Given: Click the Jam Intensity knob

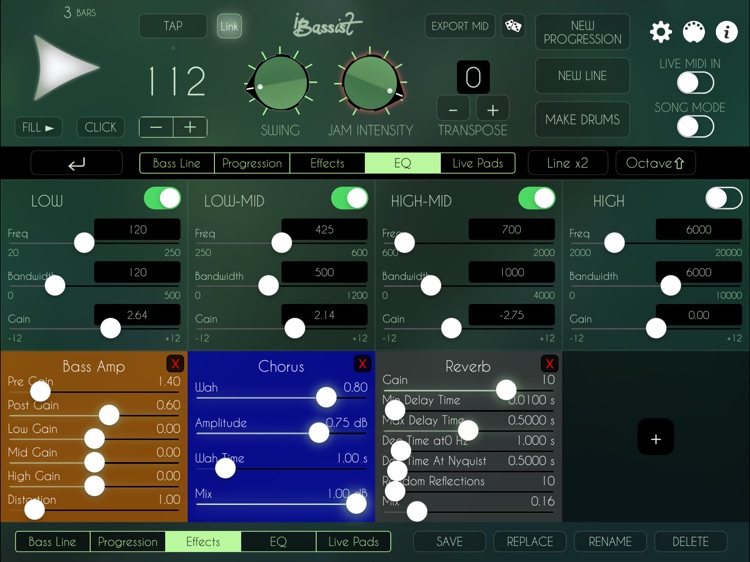Looking at the screenshot, I should click(x=370, y=82).
